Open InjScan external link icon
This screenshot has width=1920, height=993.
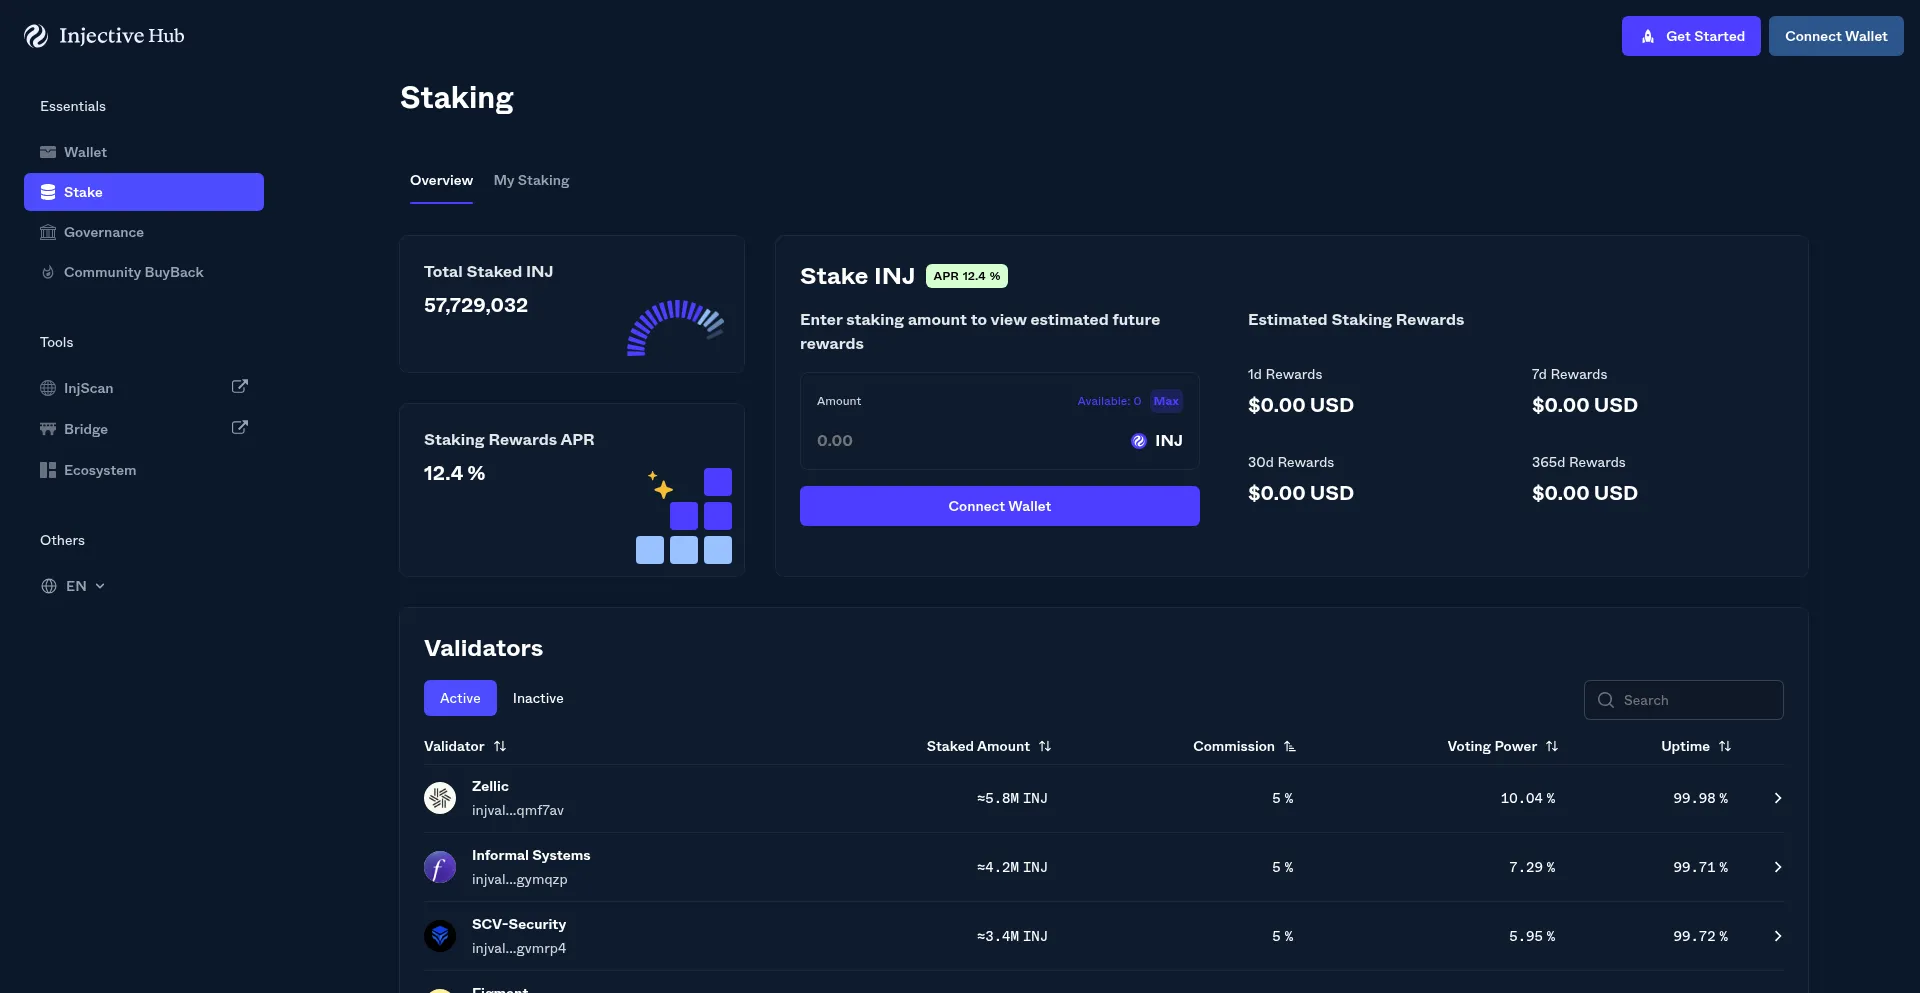240,386
